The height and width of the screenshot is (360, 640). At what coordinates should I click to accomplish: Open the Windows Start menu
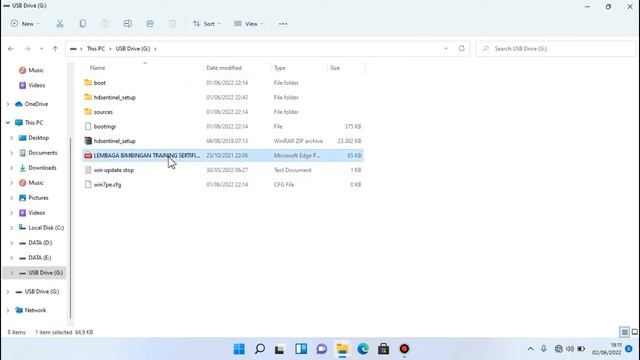[x=239, y=349]
